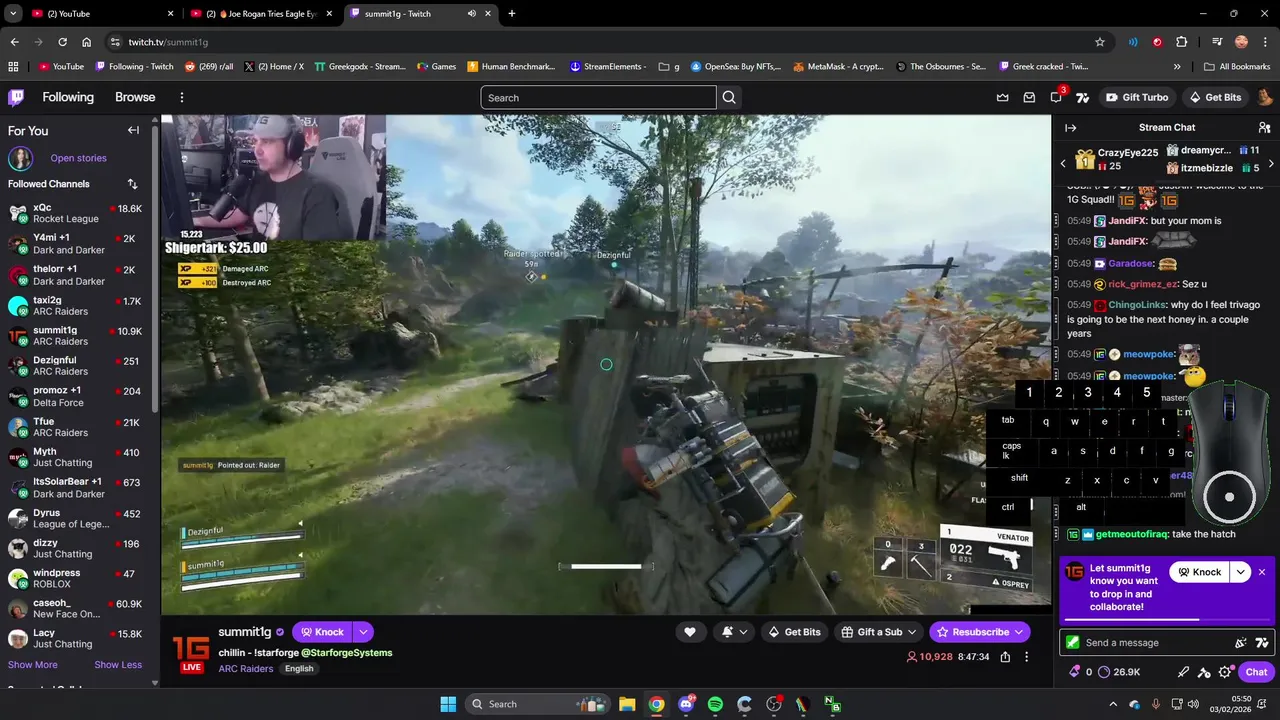Switch to Joe Rogan Tries Eagle tab

(265, 14)
